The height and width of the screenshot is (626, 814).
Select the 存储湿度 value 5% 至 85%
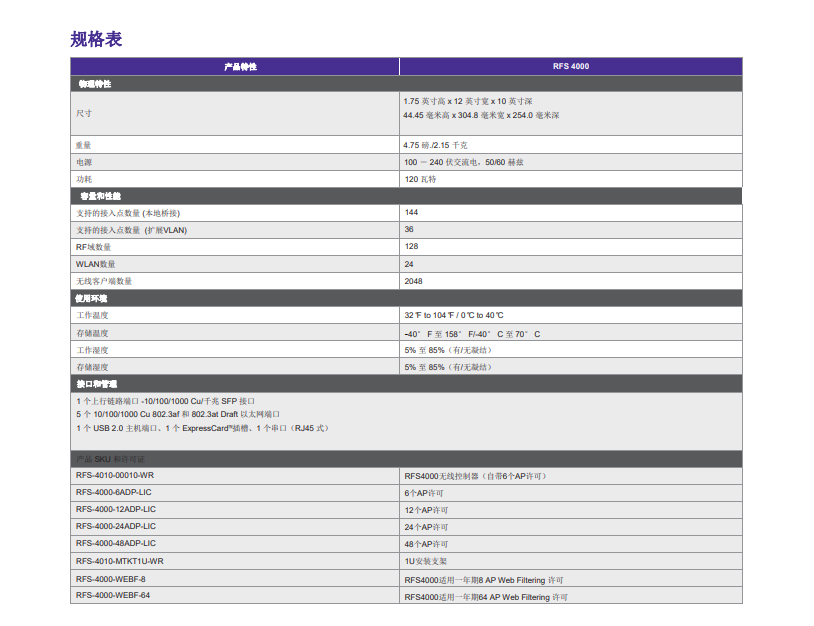[x=448, y=368]
